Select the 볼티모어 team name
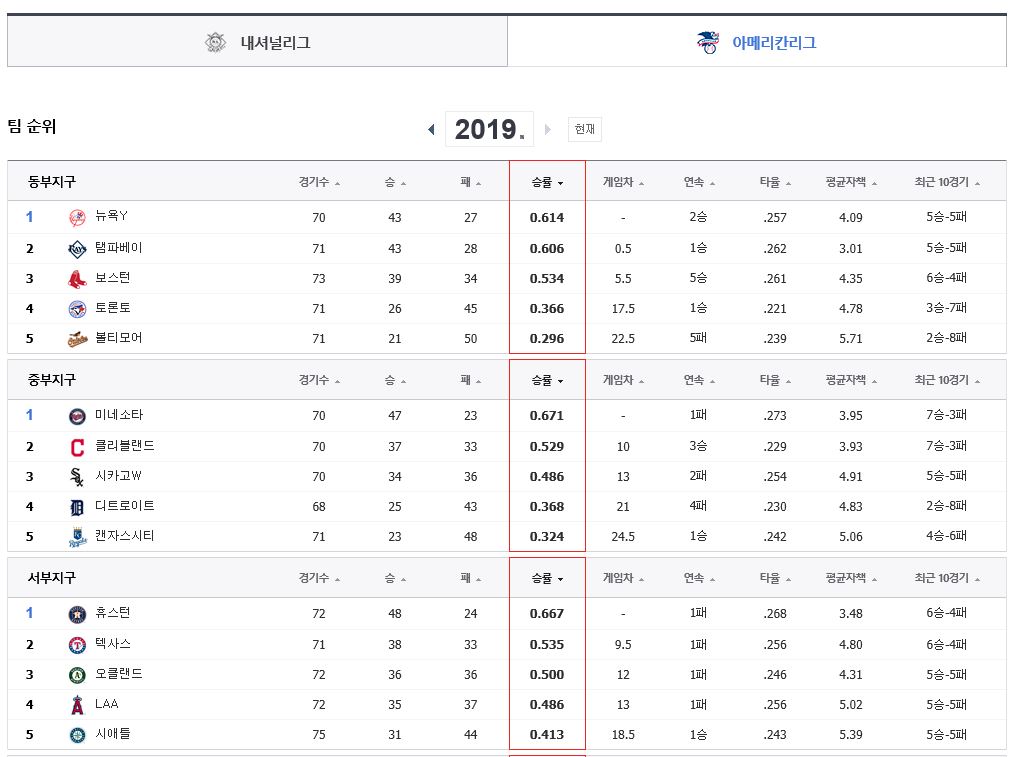This screenshot has width=1011, height=757. 119,337
